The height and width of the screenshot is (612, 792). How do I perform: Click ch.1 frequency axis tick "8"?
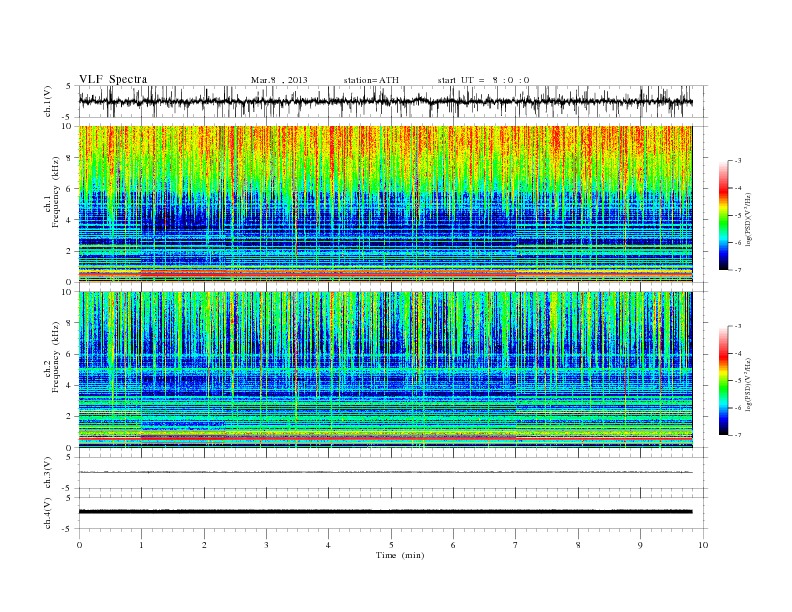(70, 158)
